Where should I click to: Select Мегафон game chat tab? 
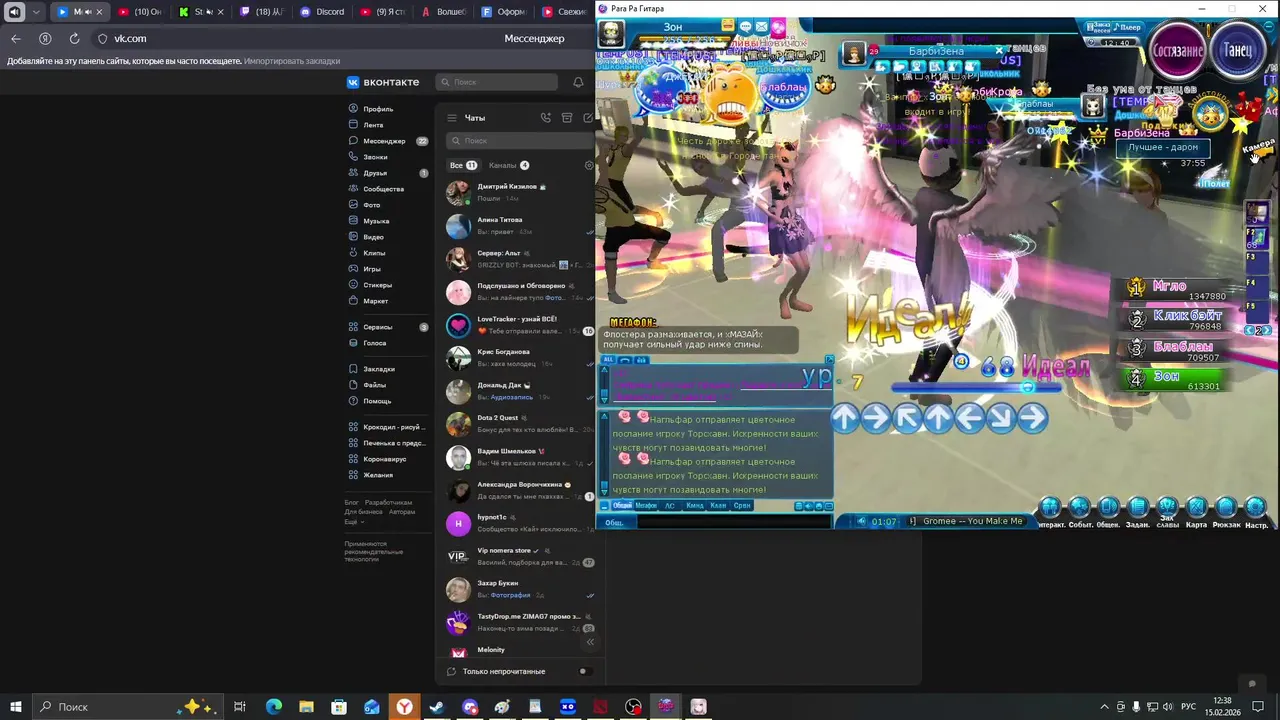pyautogui.click(x=646, y=506)
